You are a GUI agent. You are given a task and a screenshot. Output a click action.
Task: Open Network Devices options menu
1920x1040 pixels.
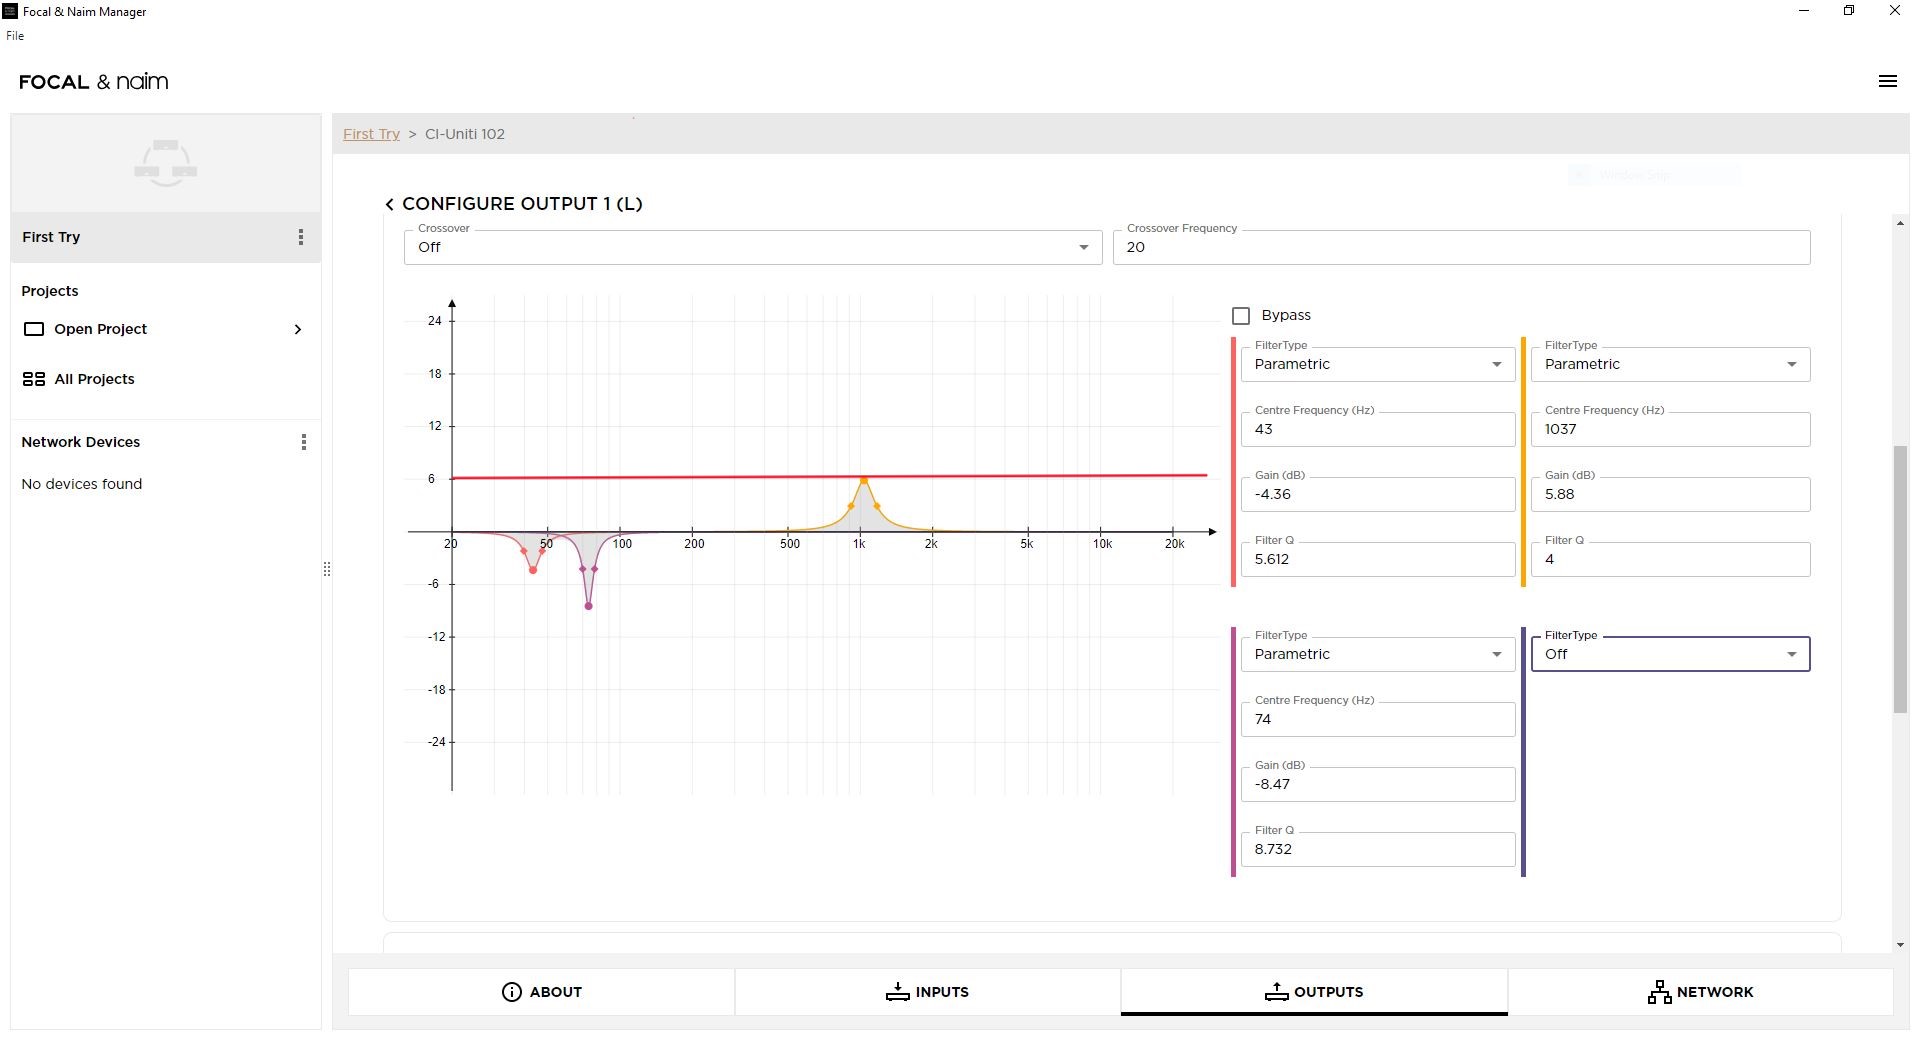point(303,442)
